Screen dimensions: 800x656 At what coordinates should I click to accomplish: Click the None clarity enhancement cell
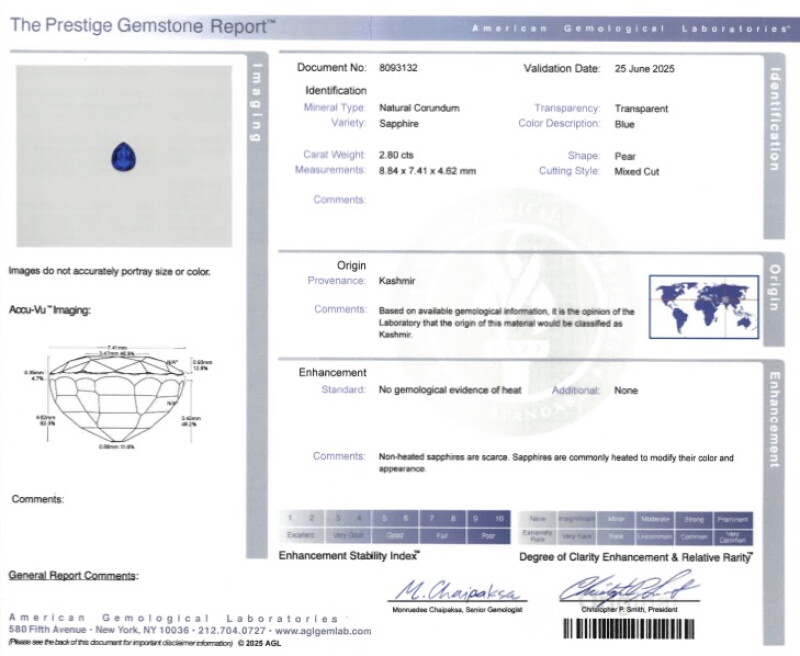click(x=538, y=519)
